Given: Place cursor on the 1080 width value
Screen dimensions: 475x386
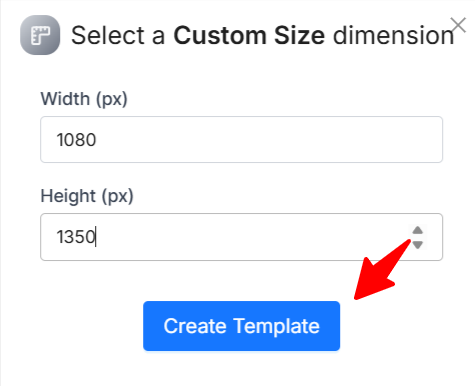Looking at the screenshot, I should point(76,140).
